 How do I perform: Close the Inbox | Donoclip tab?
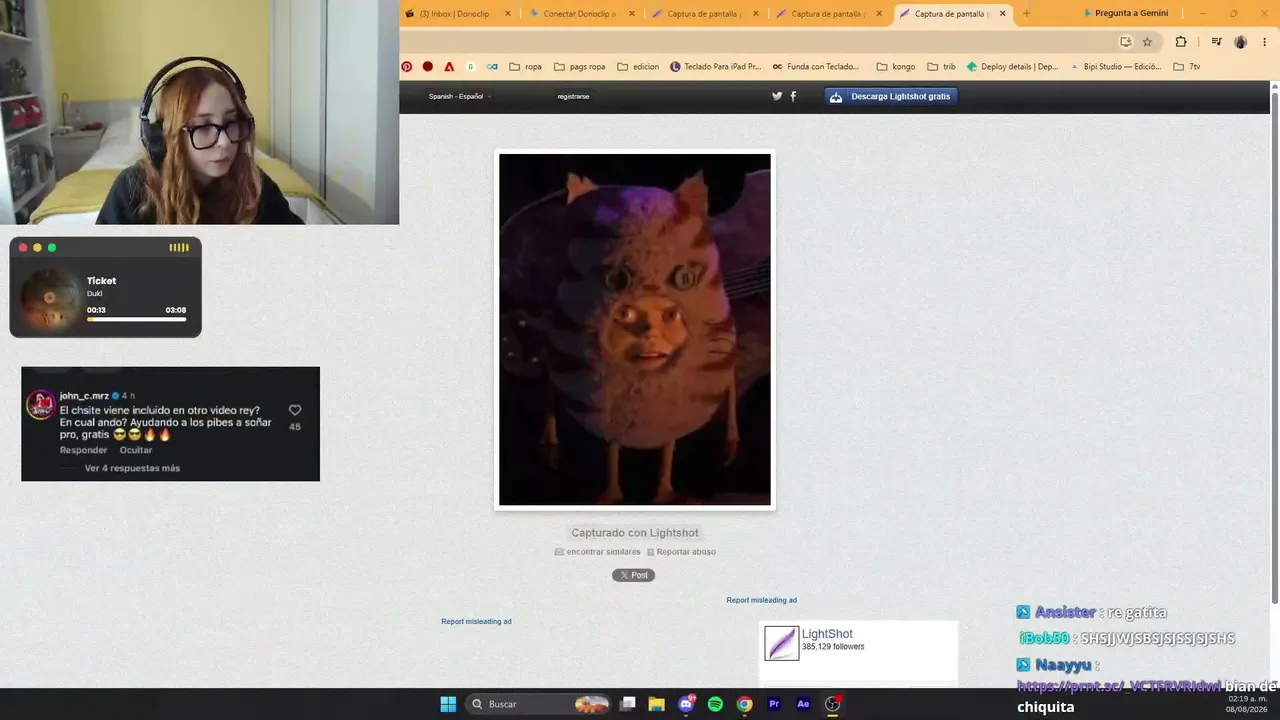[x=508, y=14]
